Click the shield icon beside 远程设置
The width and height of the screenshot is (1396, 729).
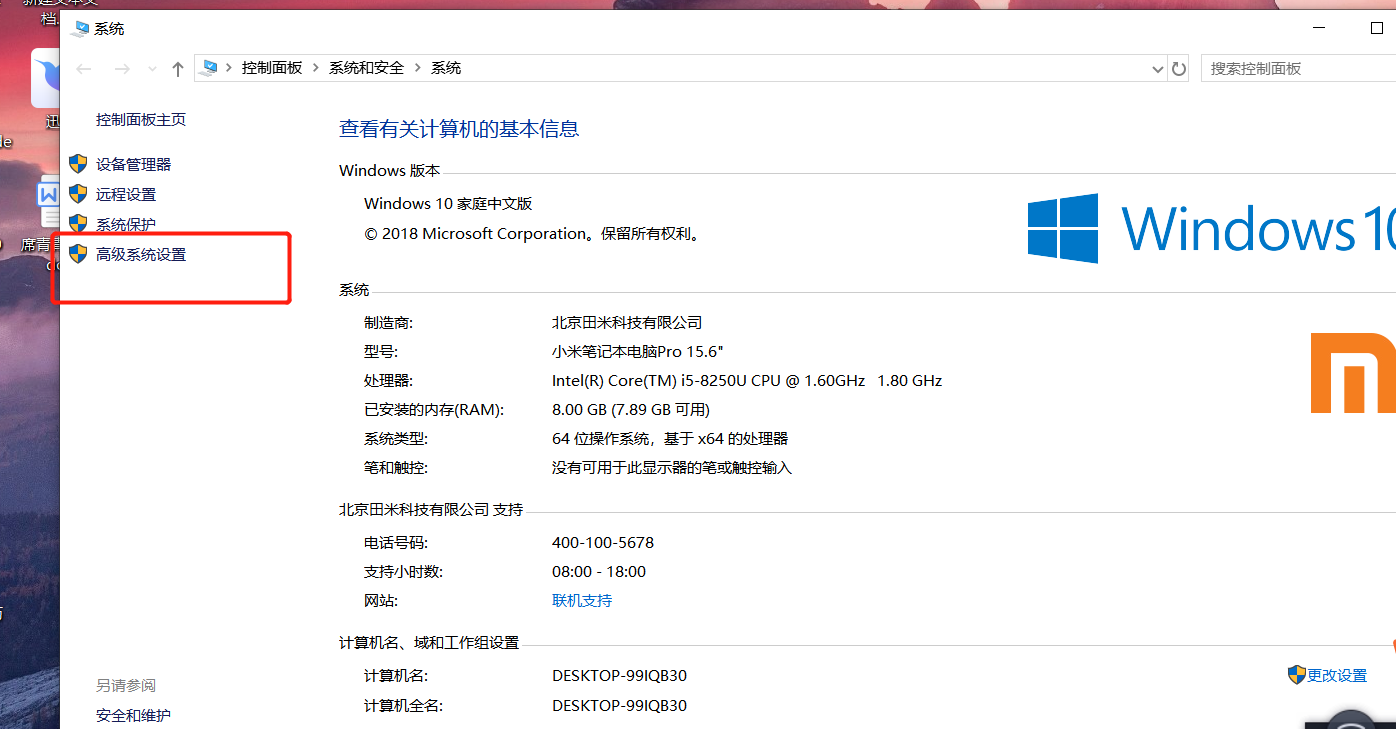click(78, 194)
